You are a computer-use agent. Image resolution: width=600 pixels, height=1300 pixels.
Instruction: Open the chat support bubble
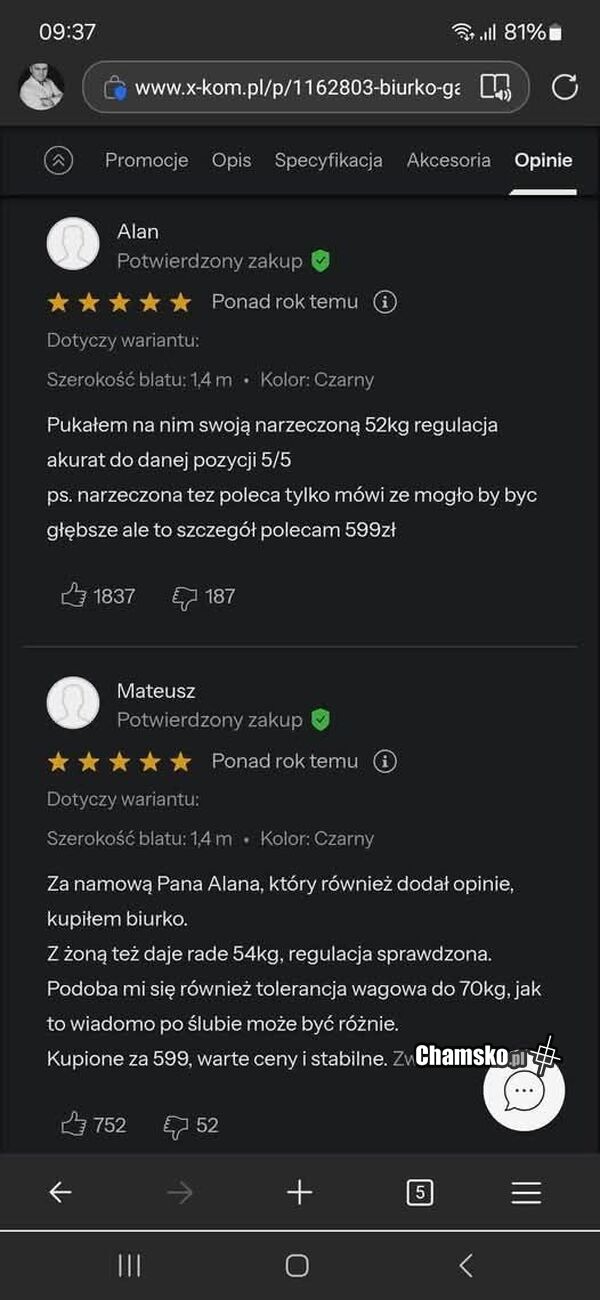(524, 1092)
